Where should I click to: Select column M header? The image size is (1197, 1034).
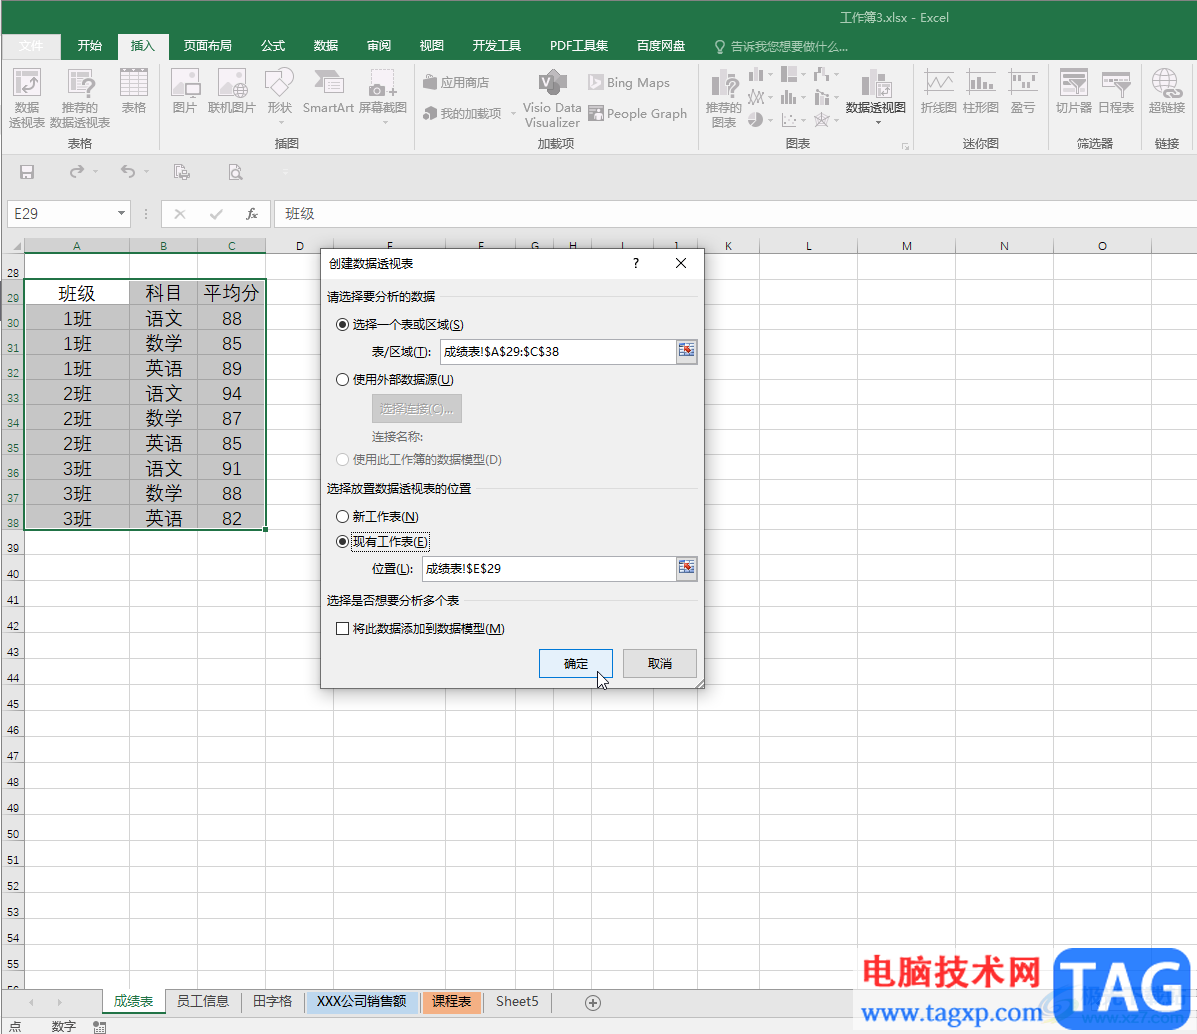click(906, 246)
